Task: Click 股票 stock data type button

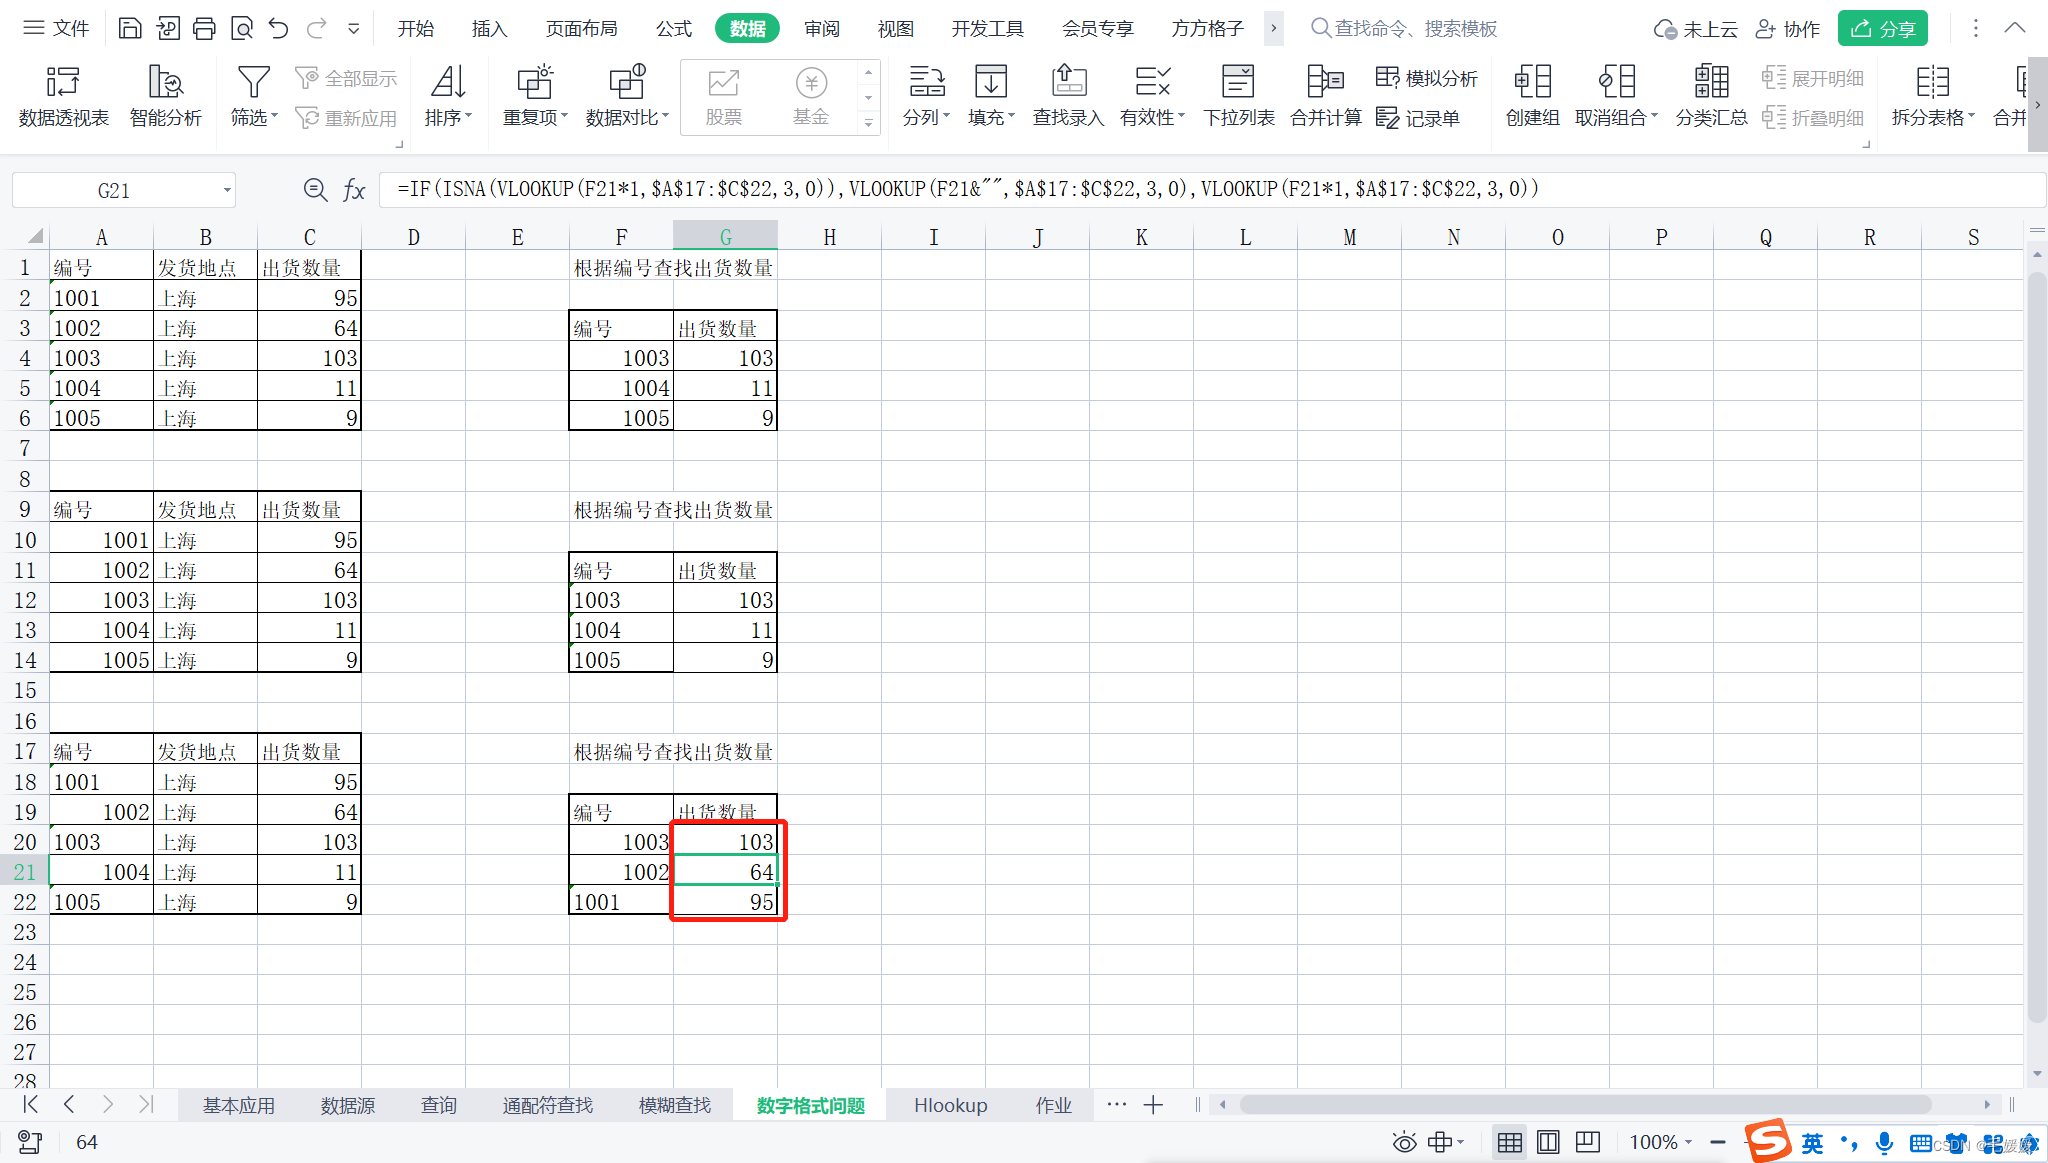Action: click(x=723, y=97)
